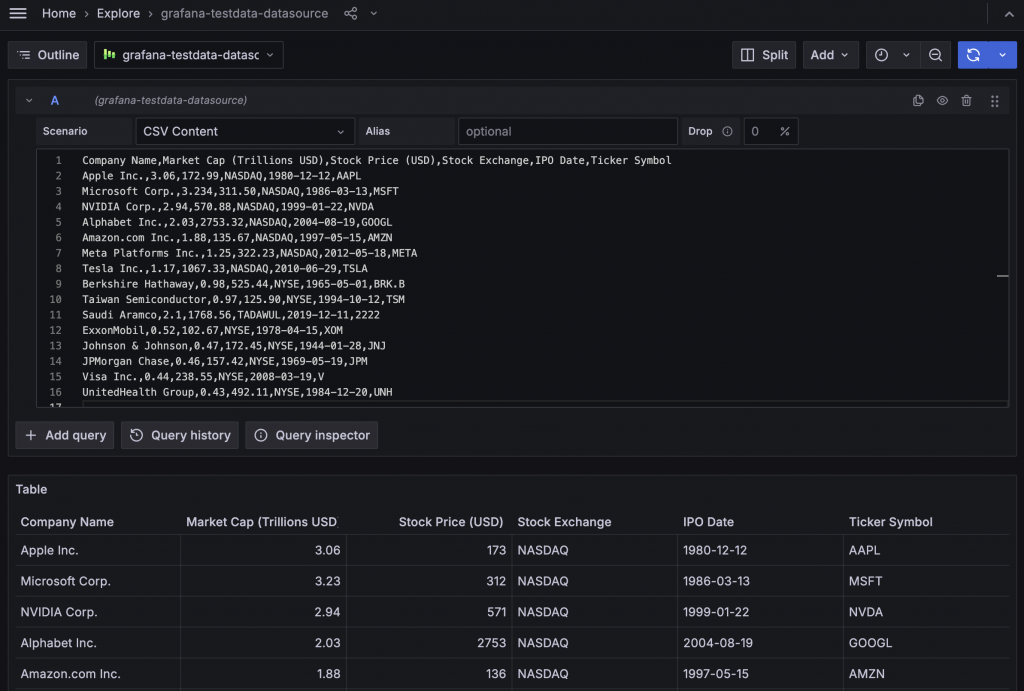Click the Table panel title
Image resolution: width=1024 pixels, height=691 pixels.
tap(31, 489)
